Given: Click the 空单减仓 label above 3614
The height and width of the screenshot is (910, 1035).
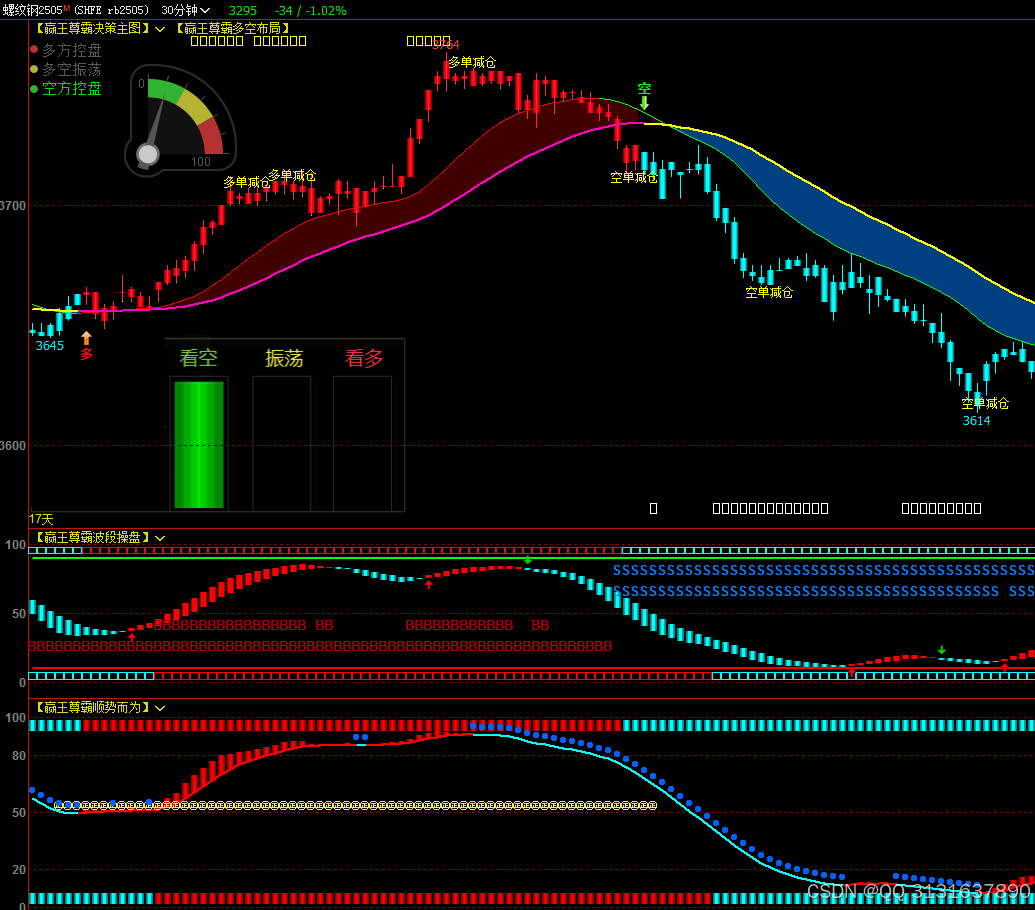Looking at the screenshot, I should click(x=985, y=403).
